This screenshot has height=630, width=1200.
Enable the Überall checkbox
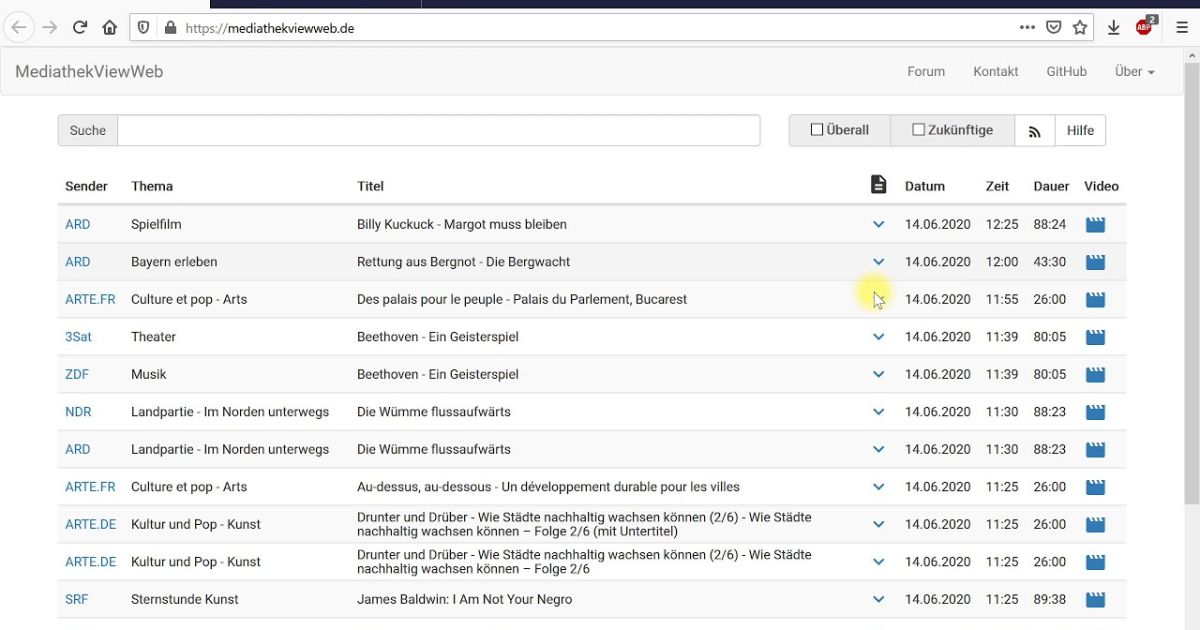coord(816,130)
